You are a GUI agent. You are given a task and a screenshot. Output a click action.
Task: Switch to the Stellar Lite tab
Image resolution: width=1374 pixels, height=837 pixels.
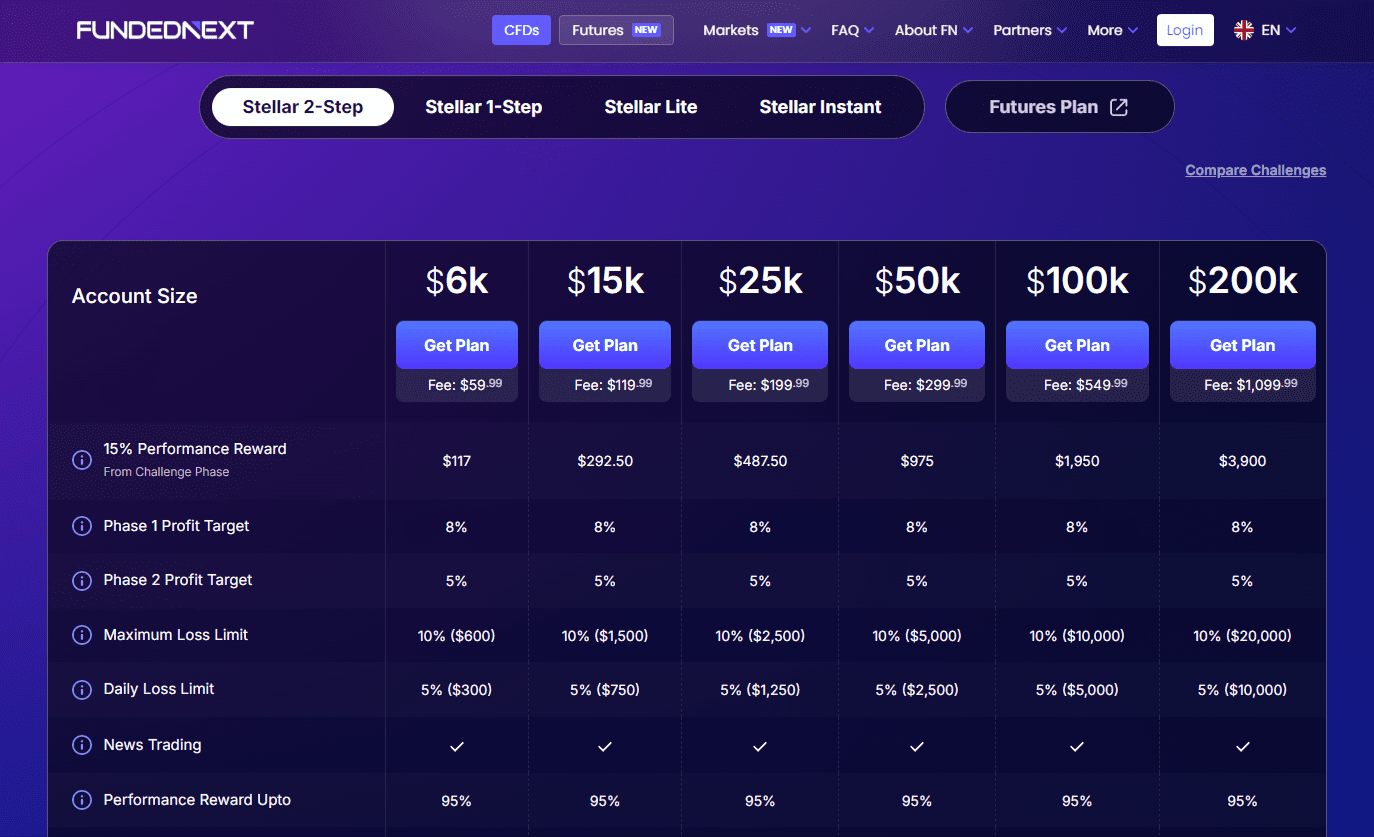coord(651,107)
